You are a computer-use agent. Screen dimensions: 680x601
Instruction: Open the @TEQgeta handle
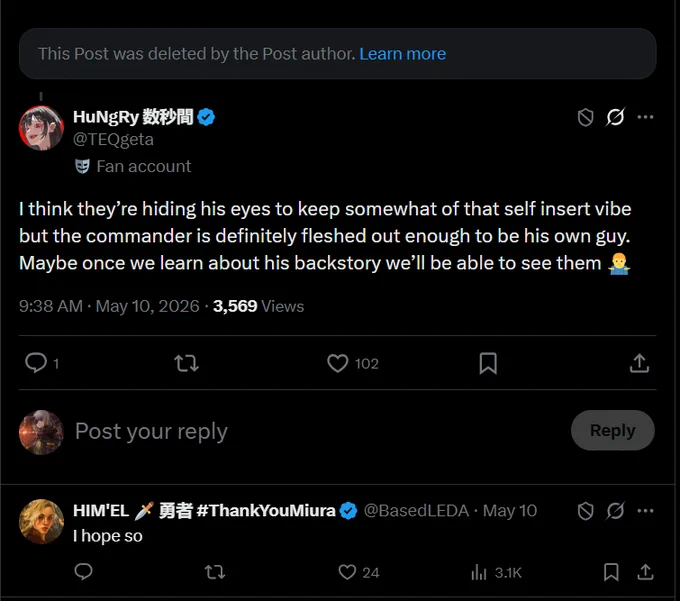113,140
